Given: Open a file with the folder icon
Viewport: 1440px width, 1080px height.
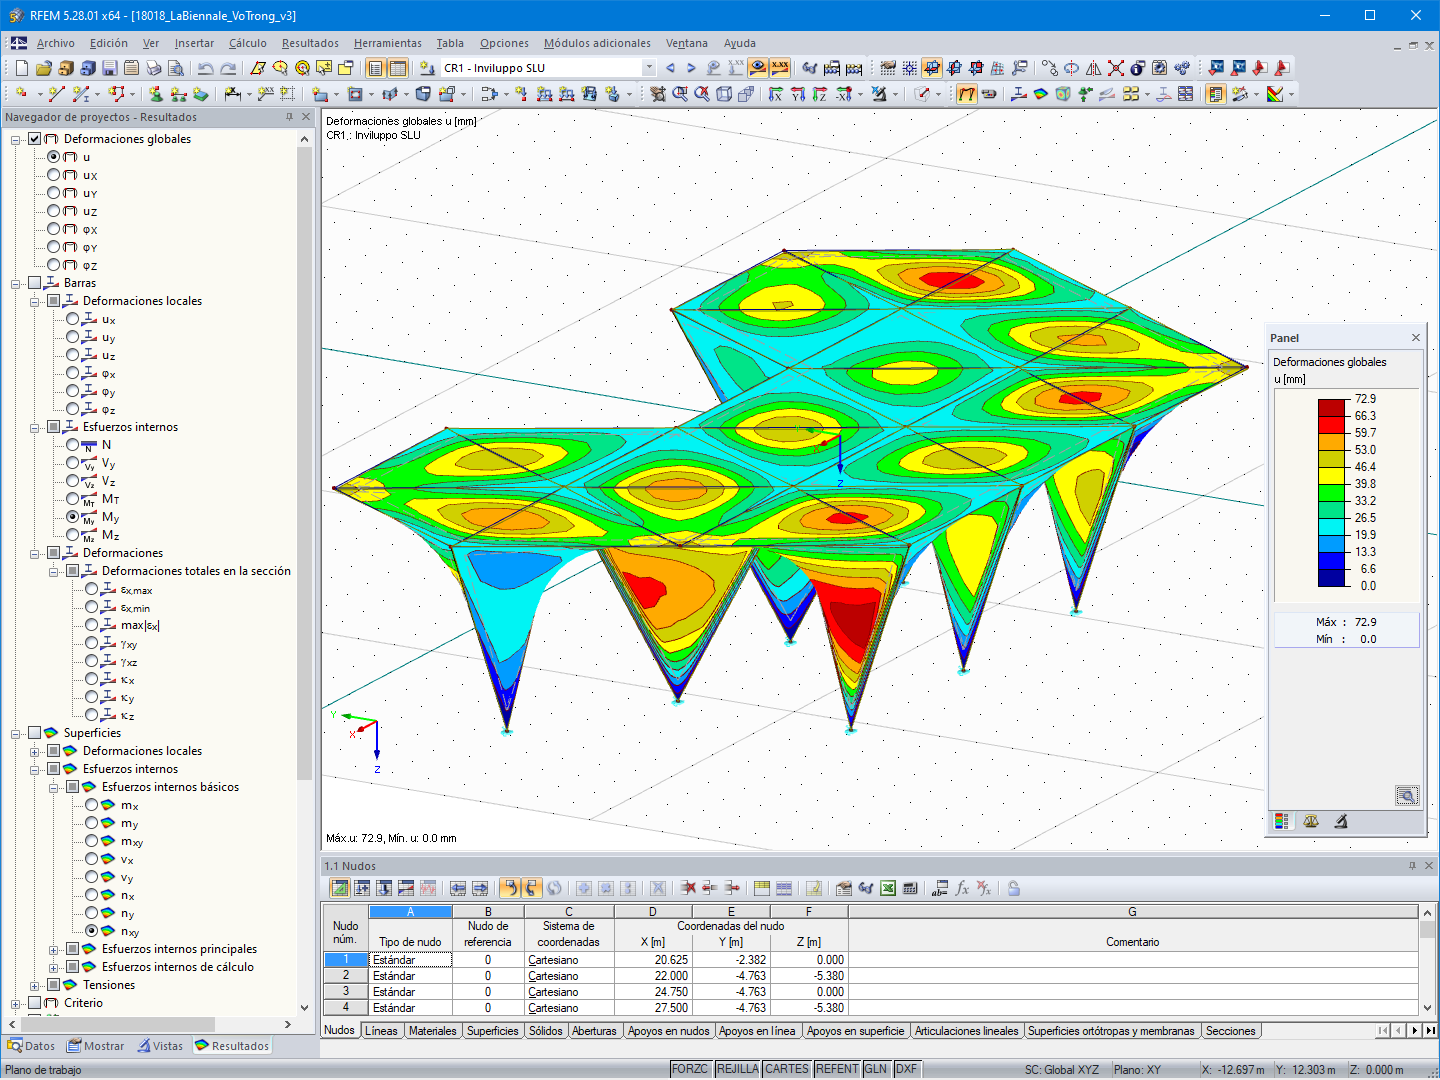Looking at the screenshot, I should [x=43, y=68].
